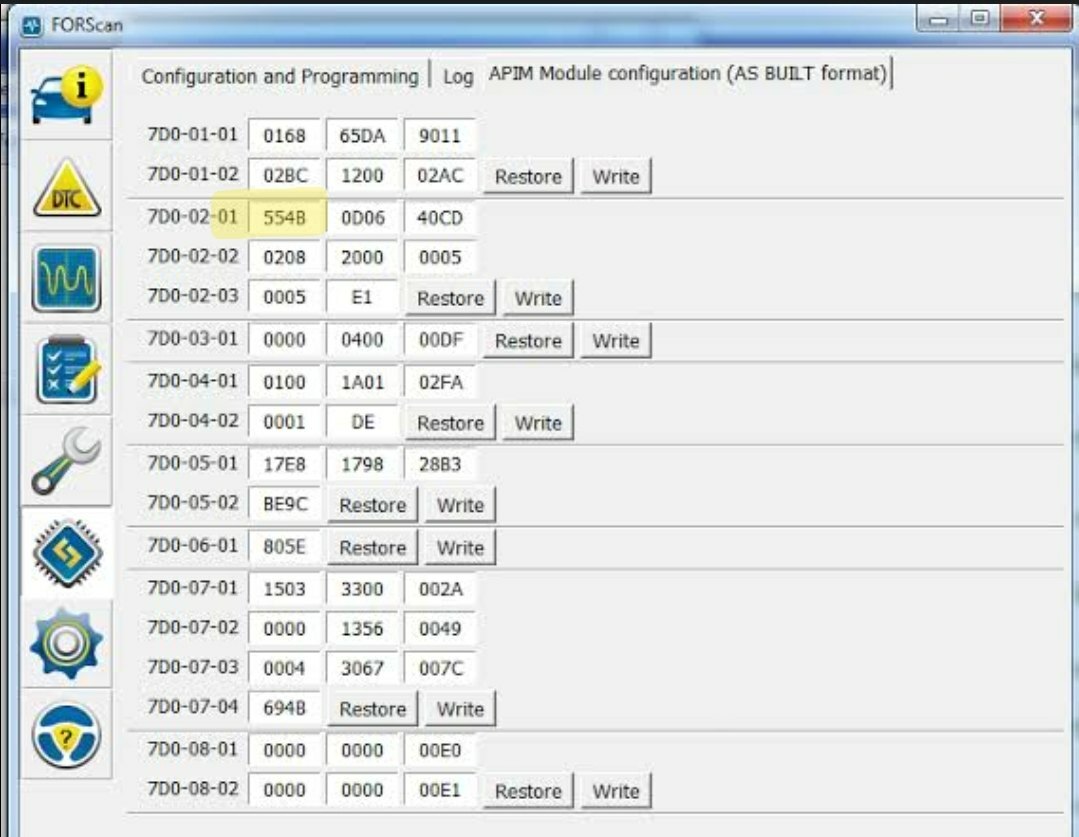Open the checklist tests section
Viewport: 1079px width, 837px height.
(67, 370)
